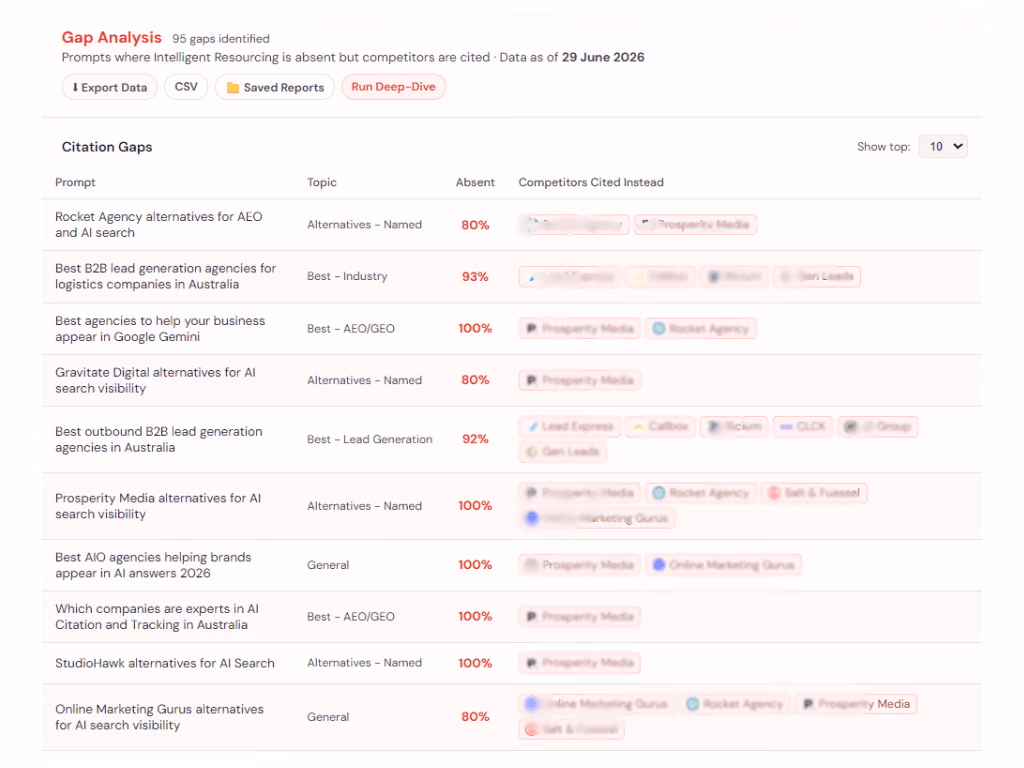Click Callbox chip in outbound B2B row
This screenshot has width=1024, height=768.
[660, 426]
